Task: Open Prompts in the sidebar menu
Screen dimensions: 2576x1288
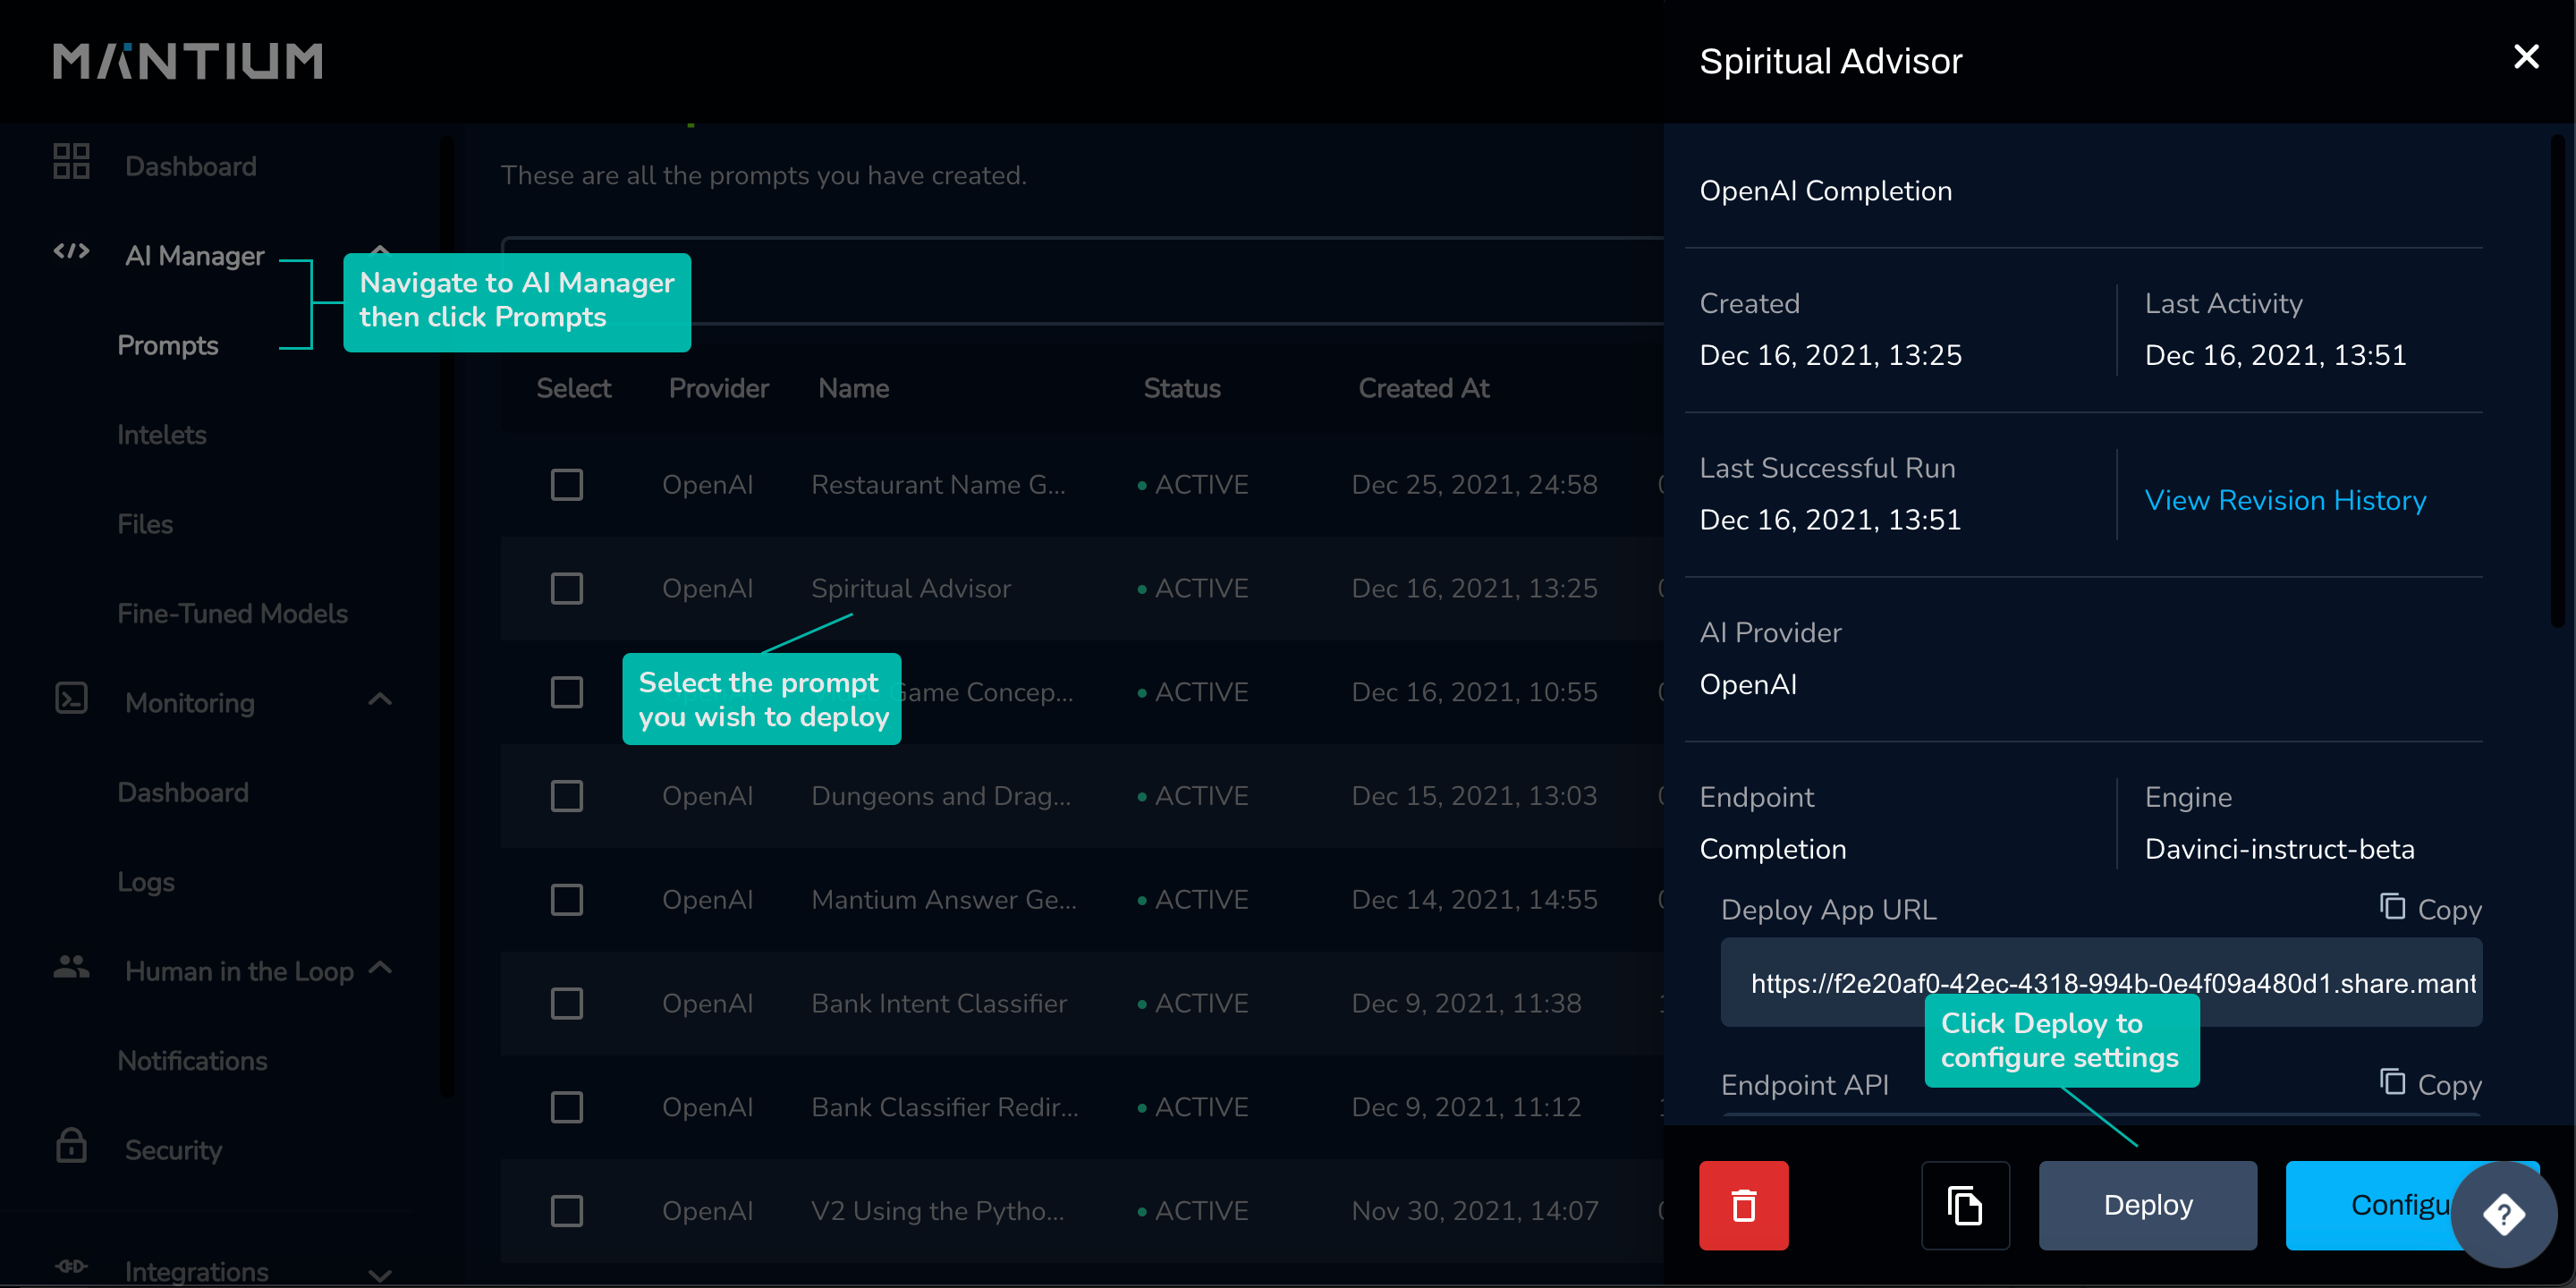Action: 168,345
